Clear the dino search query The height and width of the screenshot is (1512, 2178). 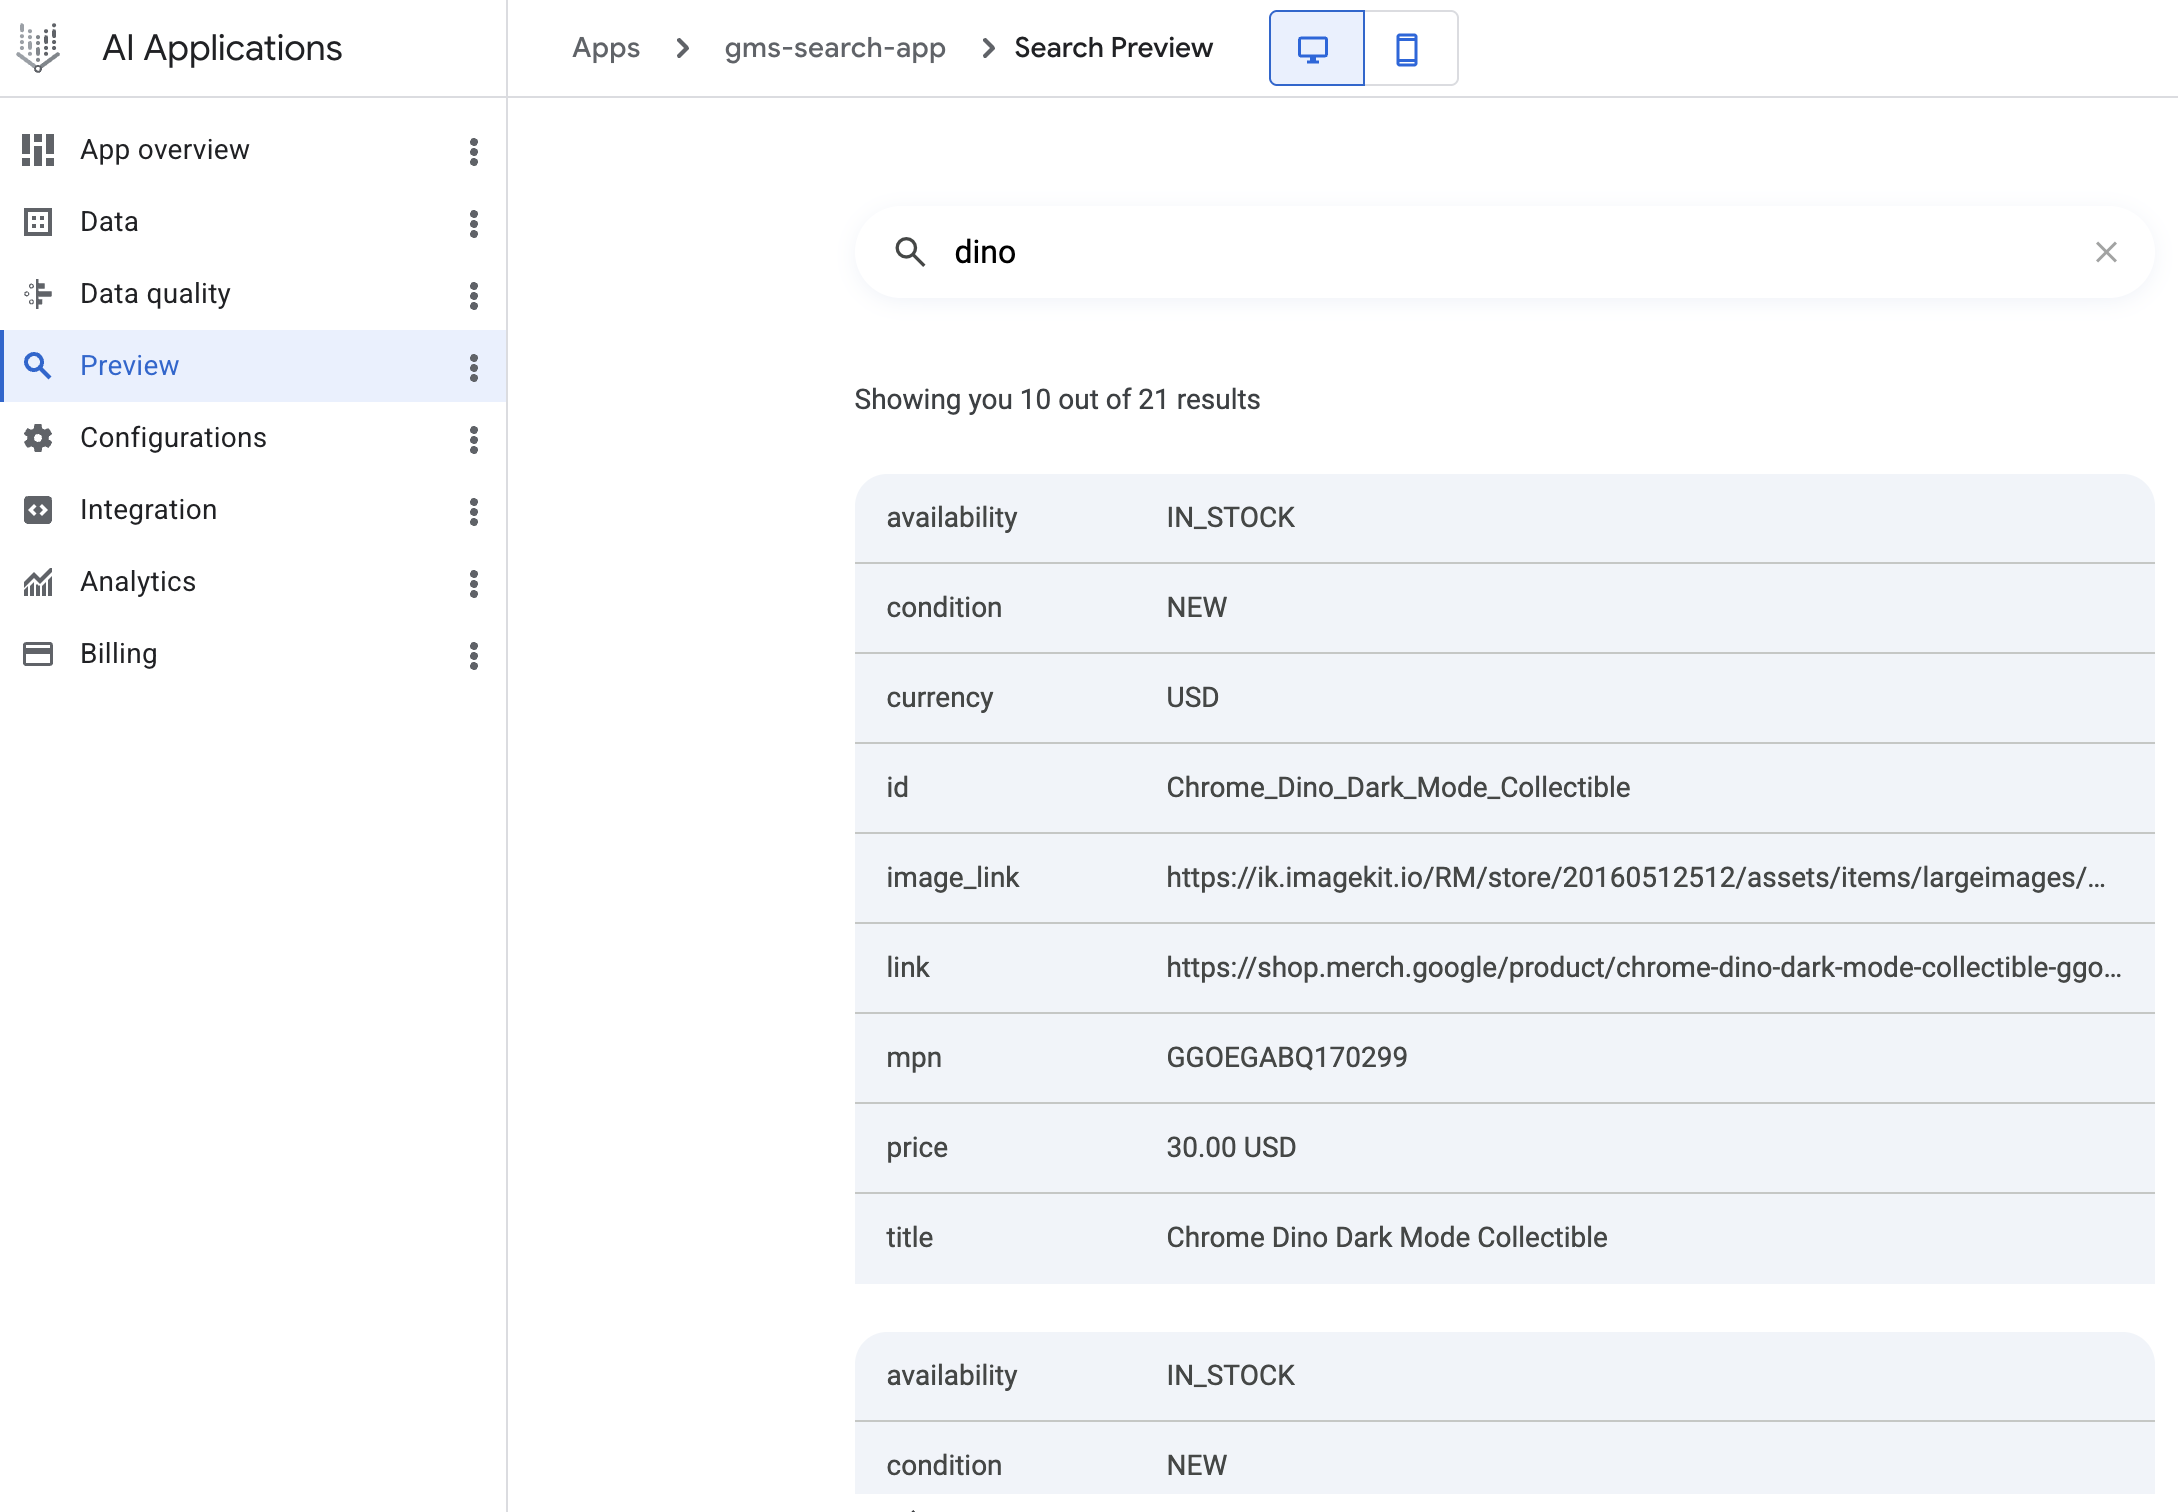(x=2106, y=252)
